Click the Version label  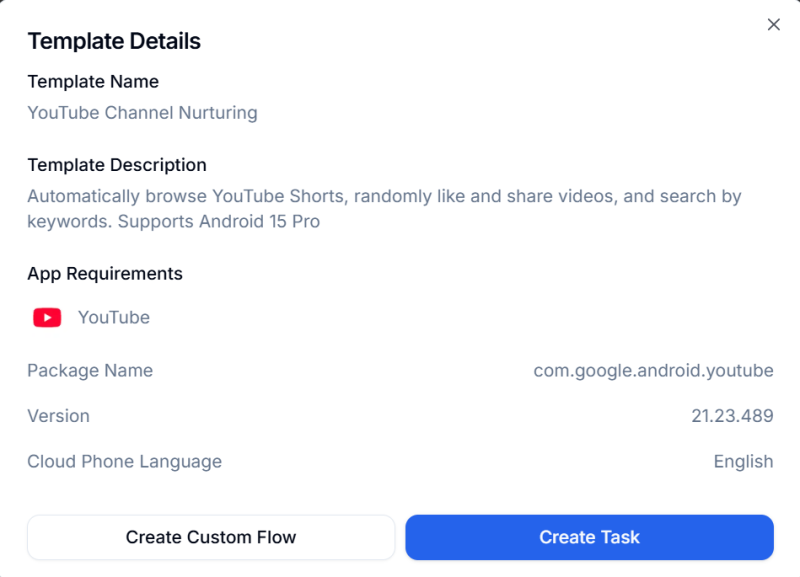coord(59,416)
